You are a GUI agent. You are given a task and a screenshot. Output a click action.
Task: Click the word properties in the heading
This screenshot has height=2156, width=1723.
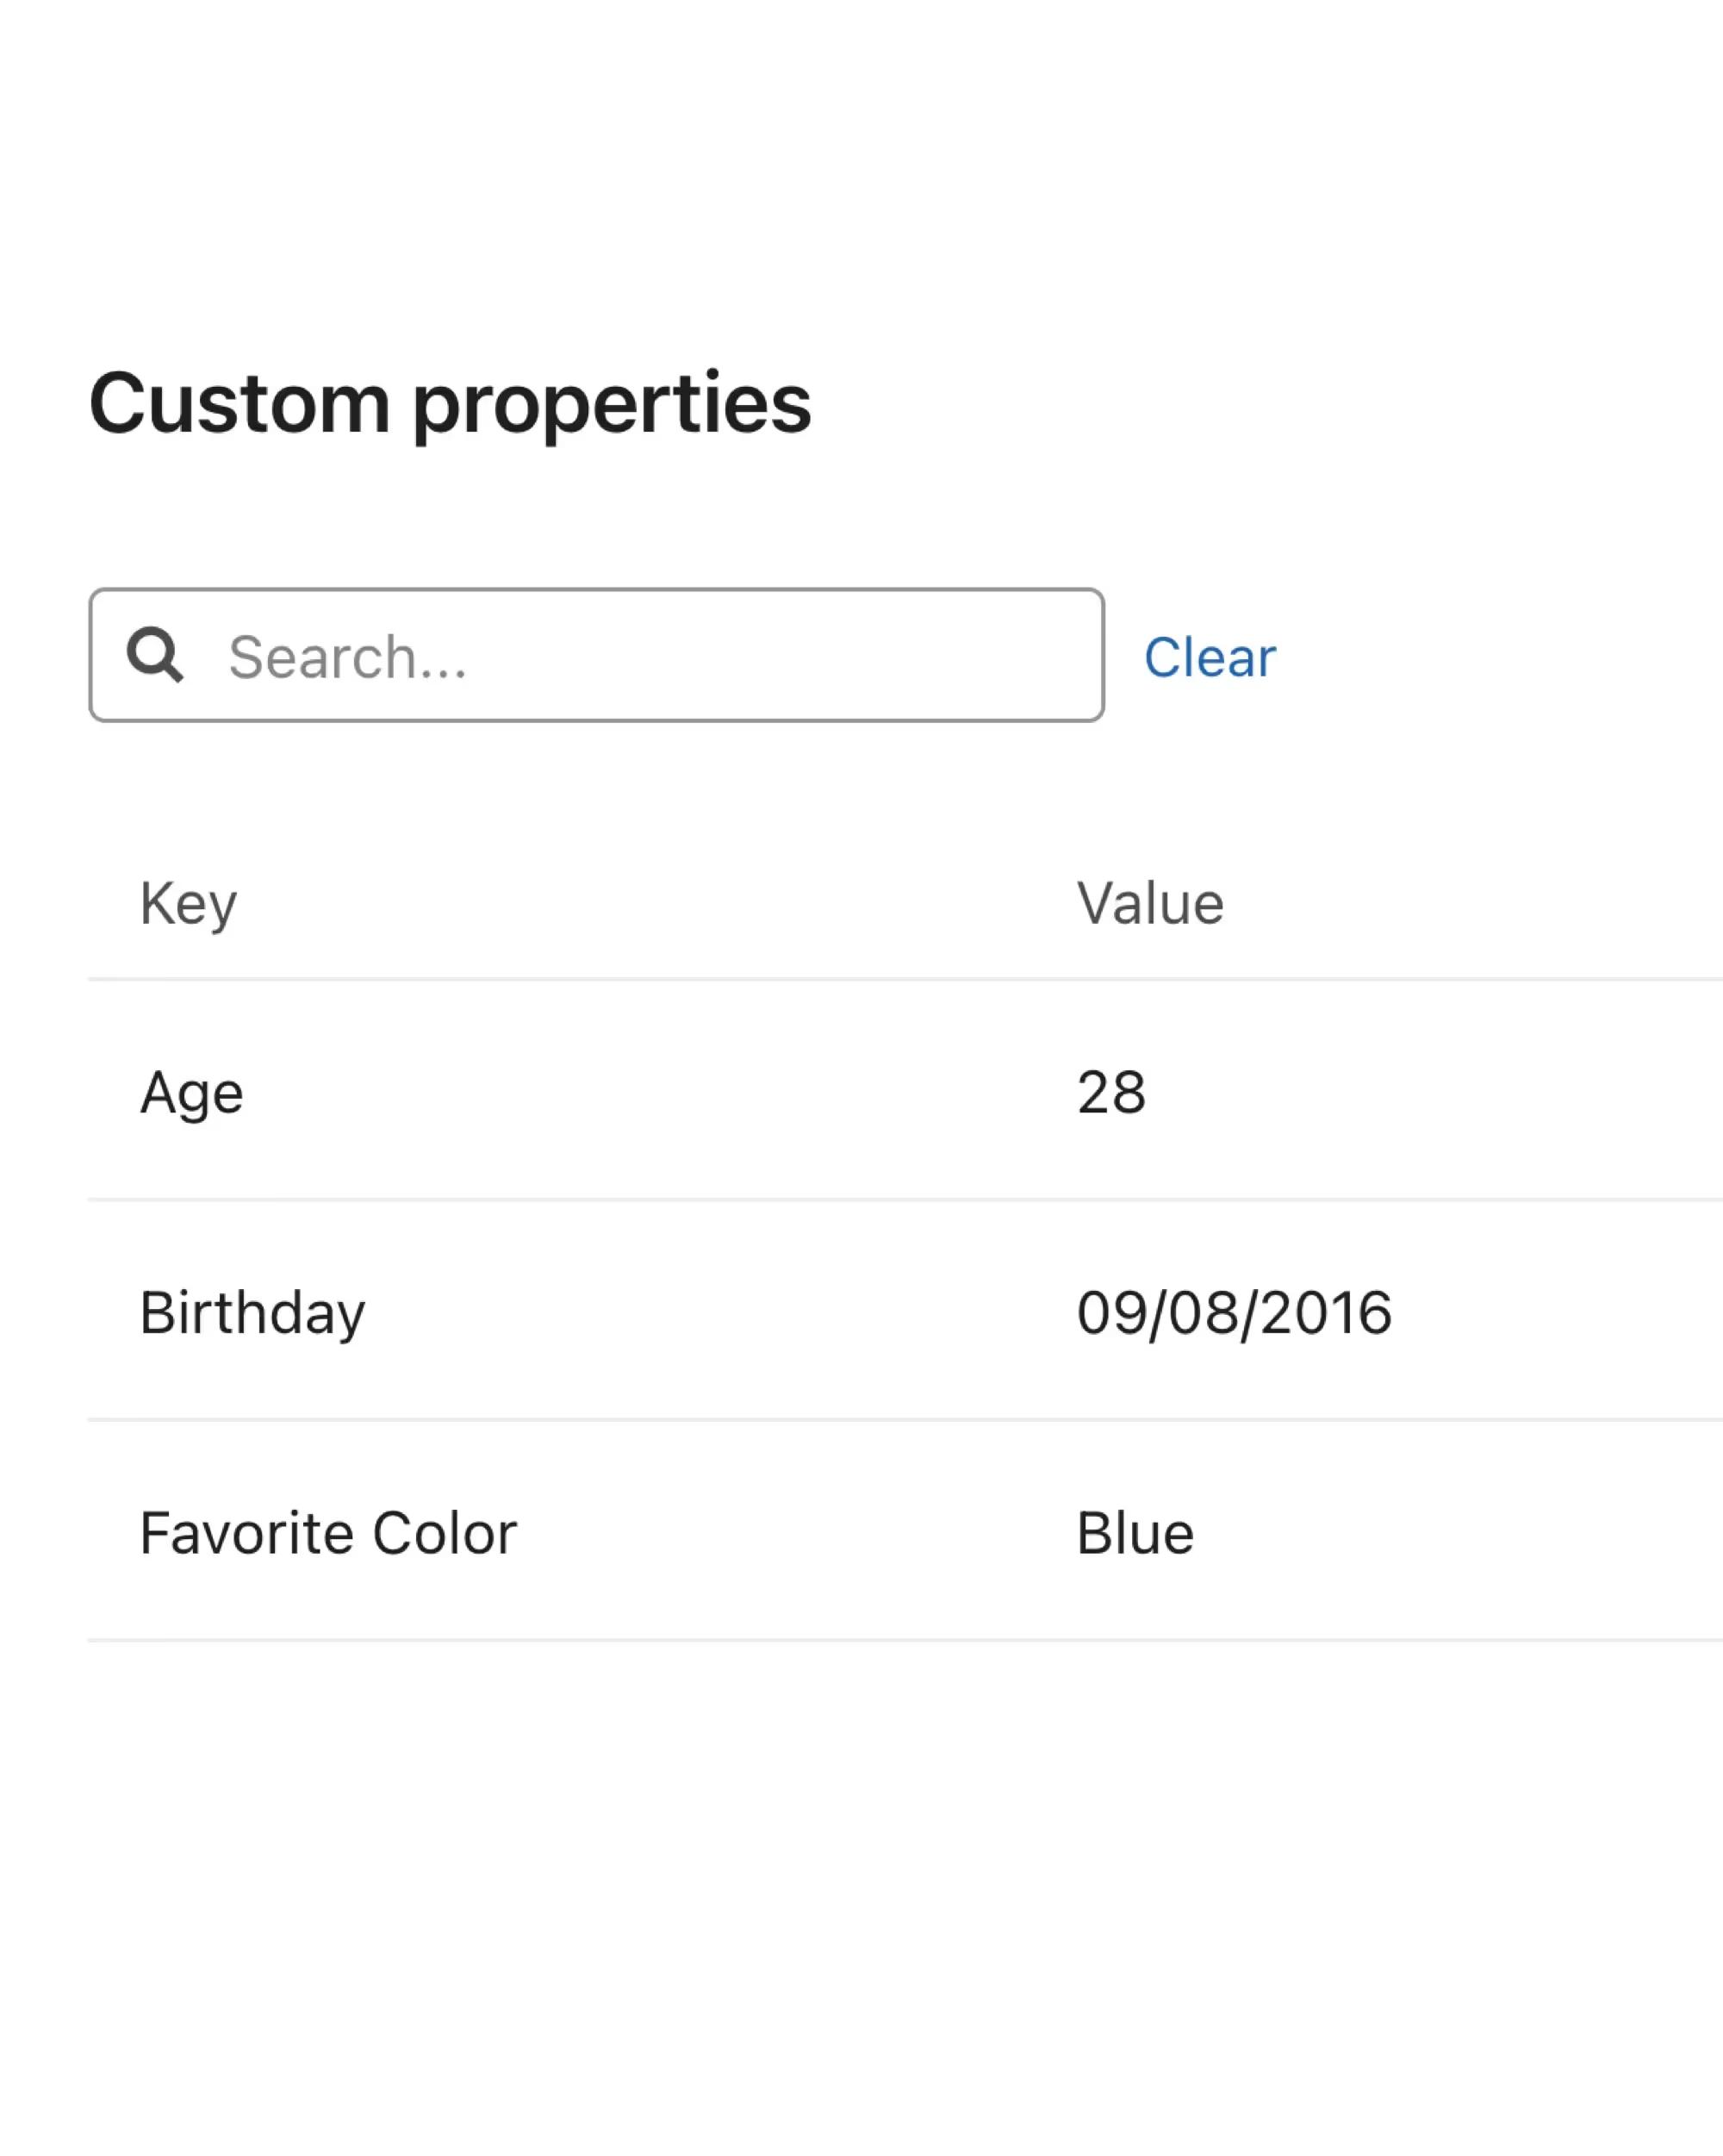point(612,405)
